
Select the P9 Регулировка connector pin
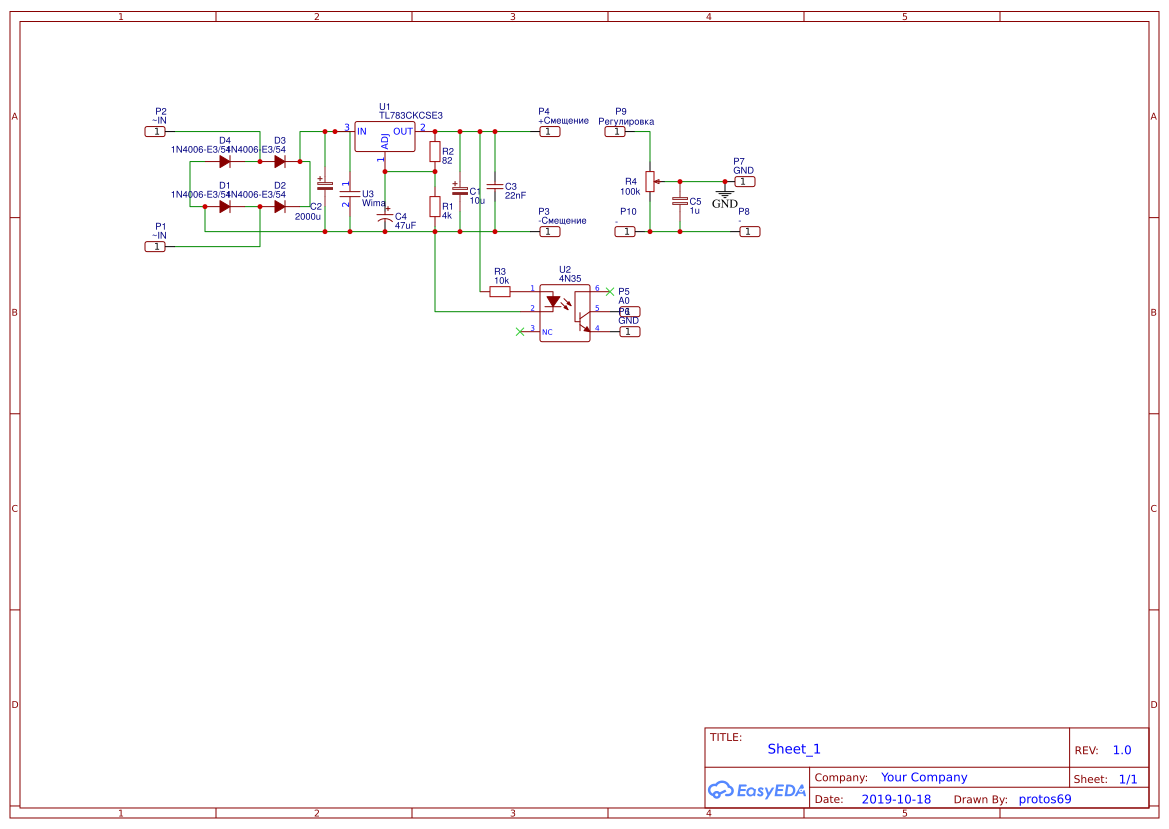point(617,131)
